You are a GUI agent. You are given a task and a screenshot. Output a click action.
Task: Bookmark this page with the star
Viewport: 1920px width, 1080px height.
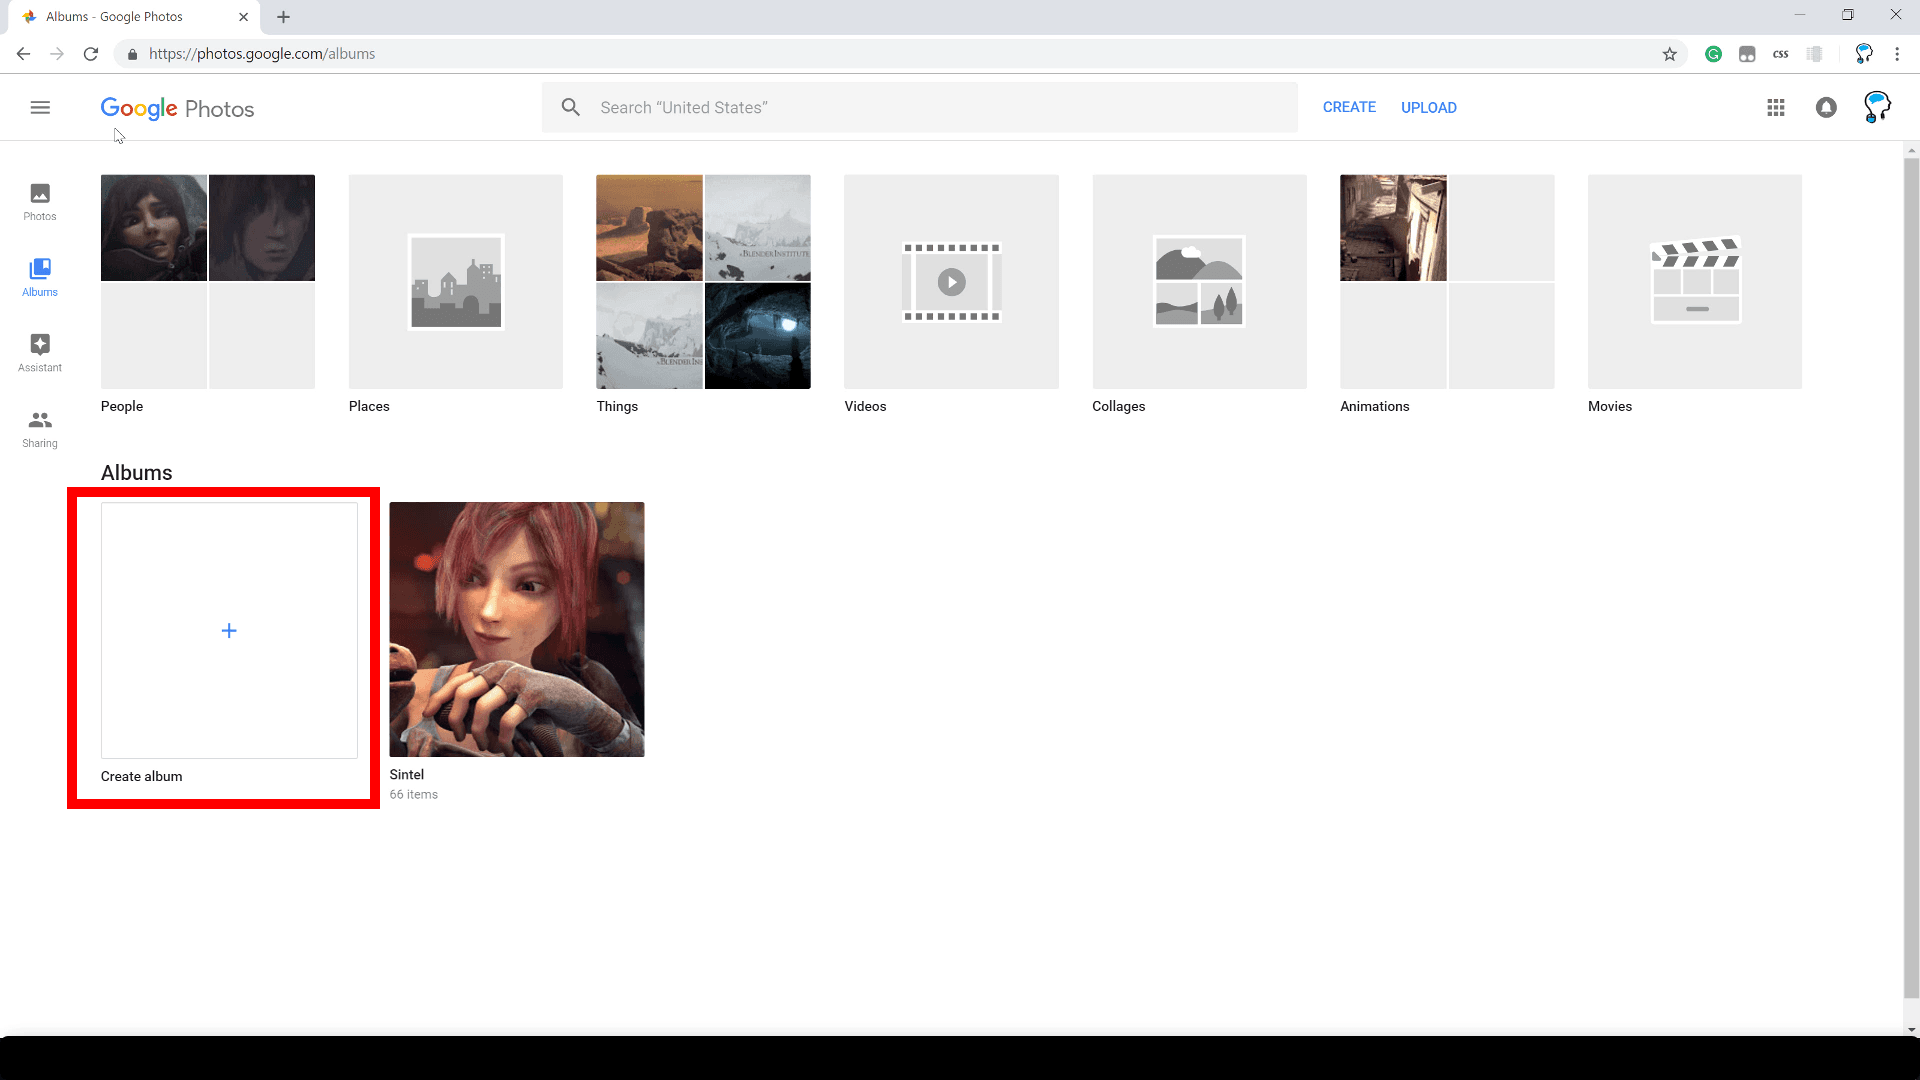coord(1669,54)
